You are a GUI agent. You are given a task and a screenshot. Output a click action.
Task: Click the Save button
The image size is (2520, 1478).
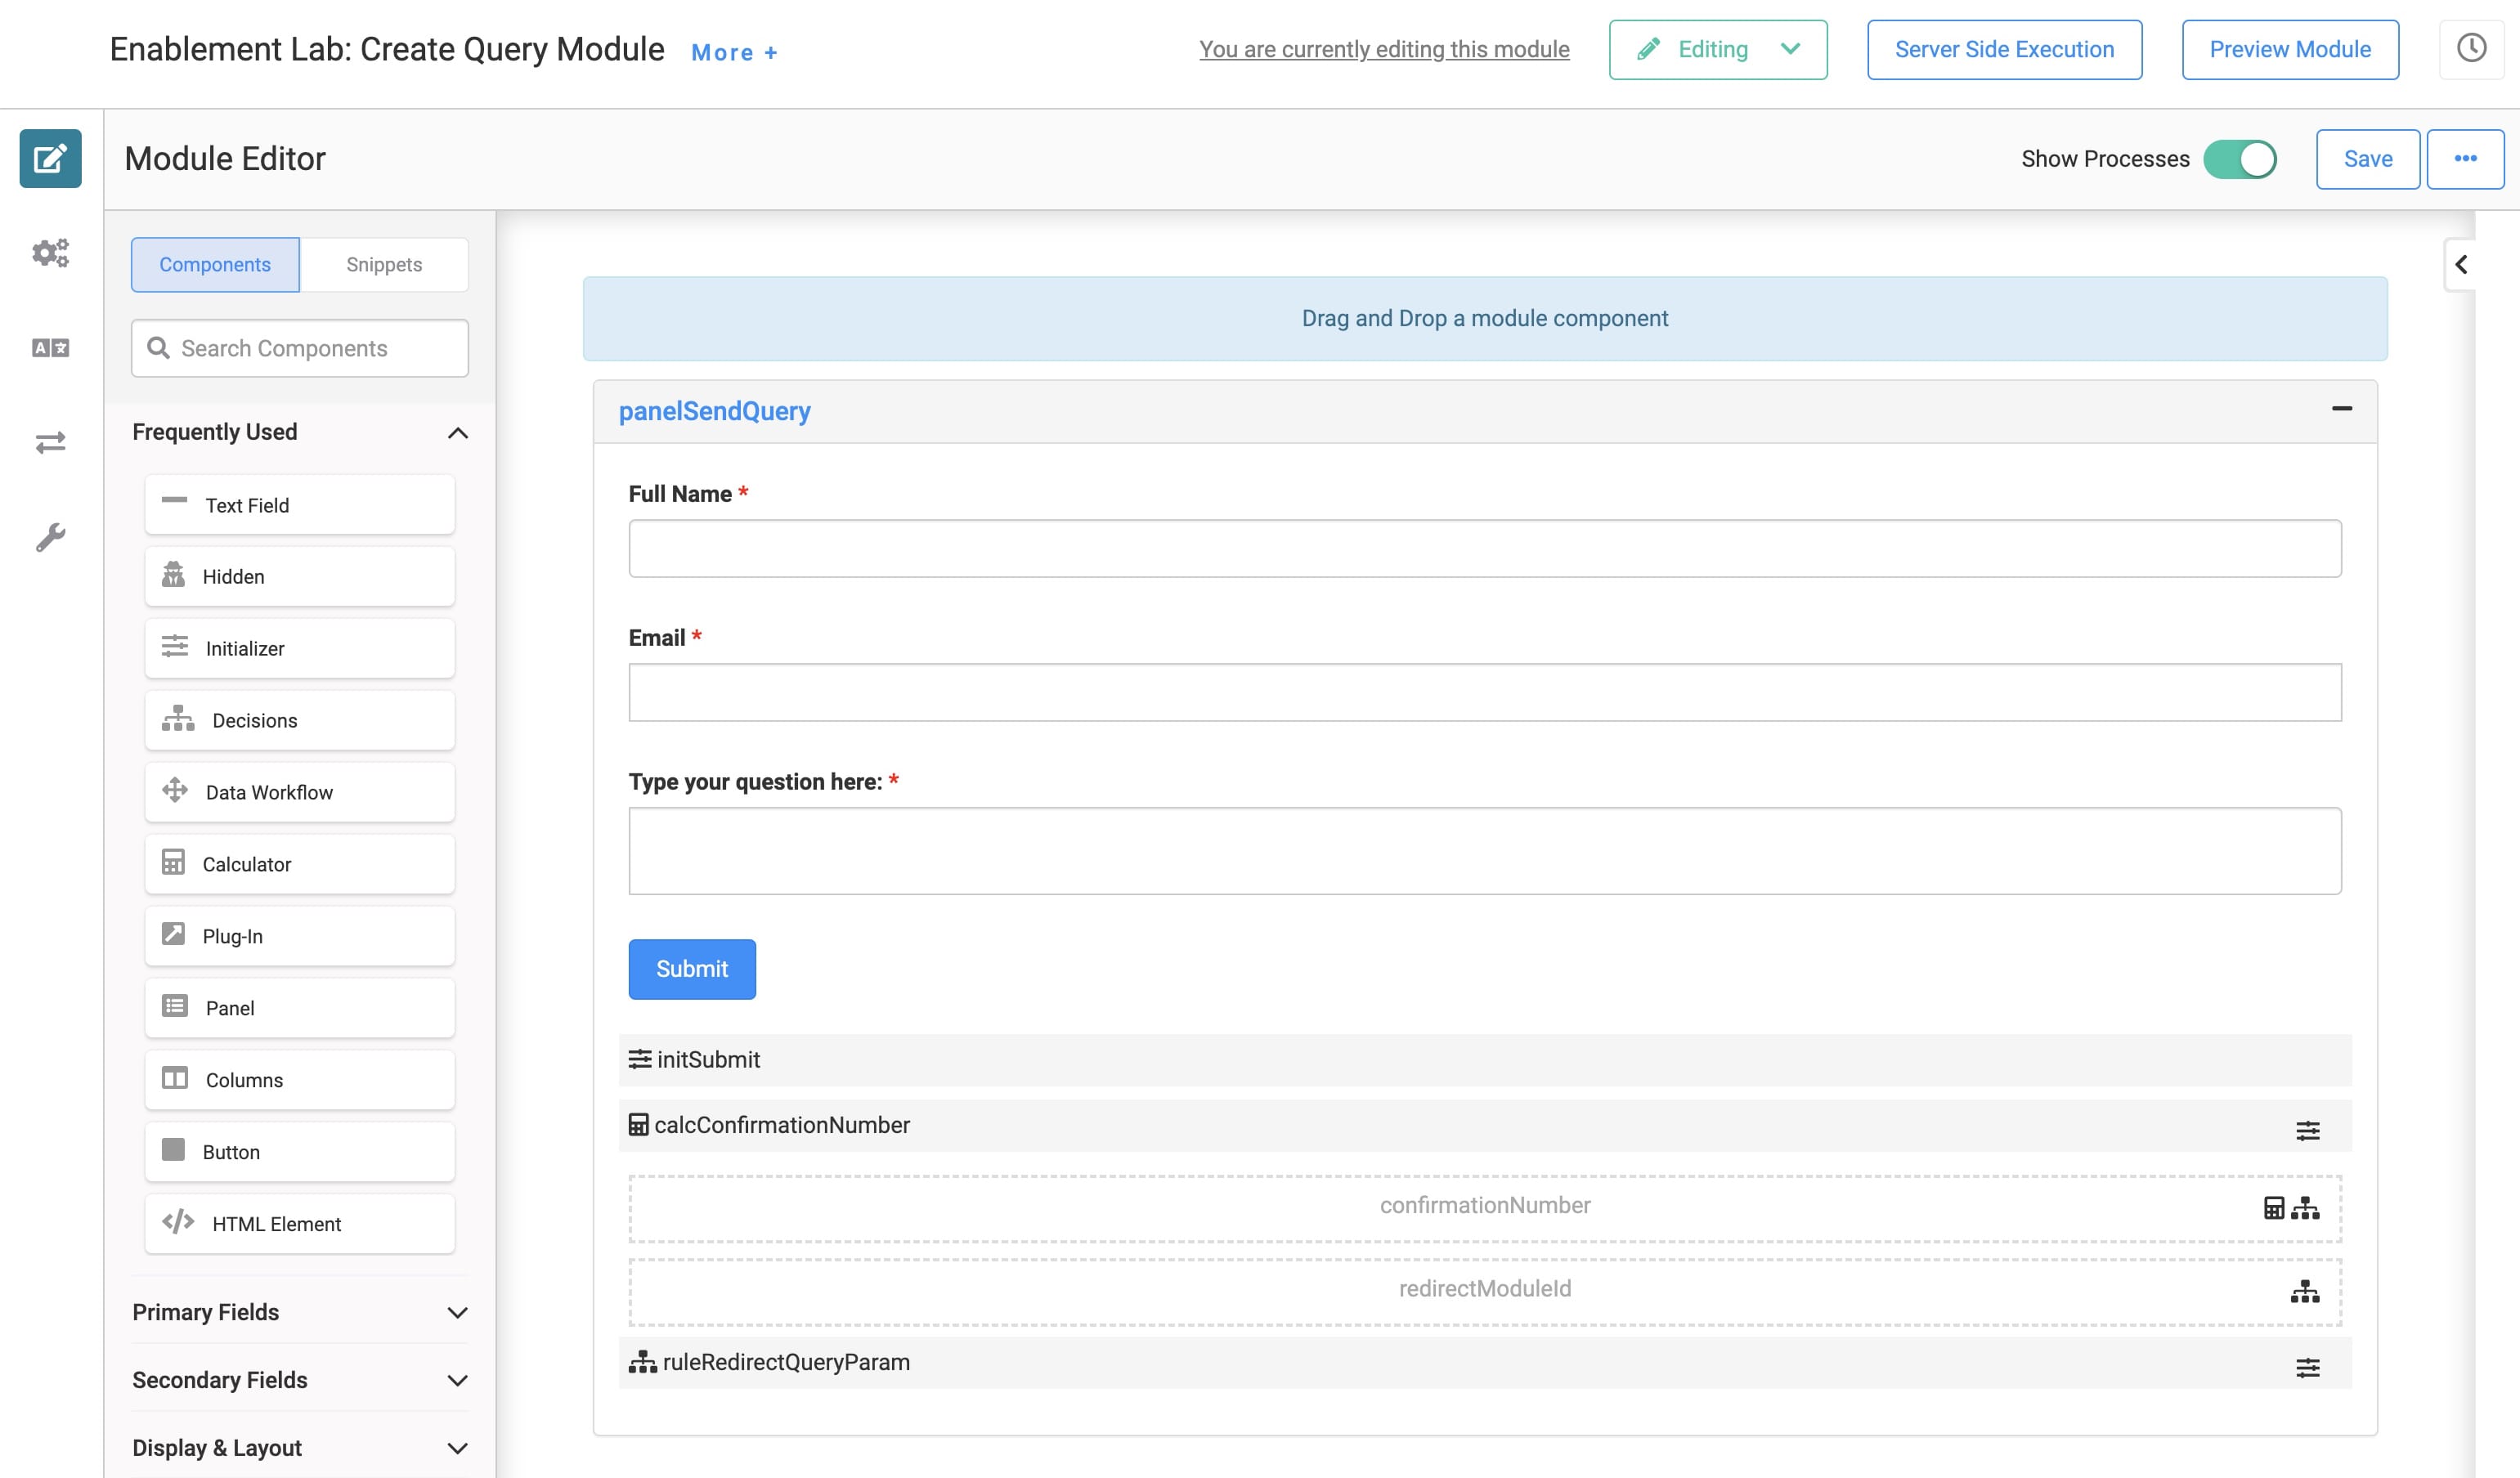[x=2367, y=159]
